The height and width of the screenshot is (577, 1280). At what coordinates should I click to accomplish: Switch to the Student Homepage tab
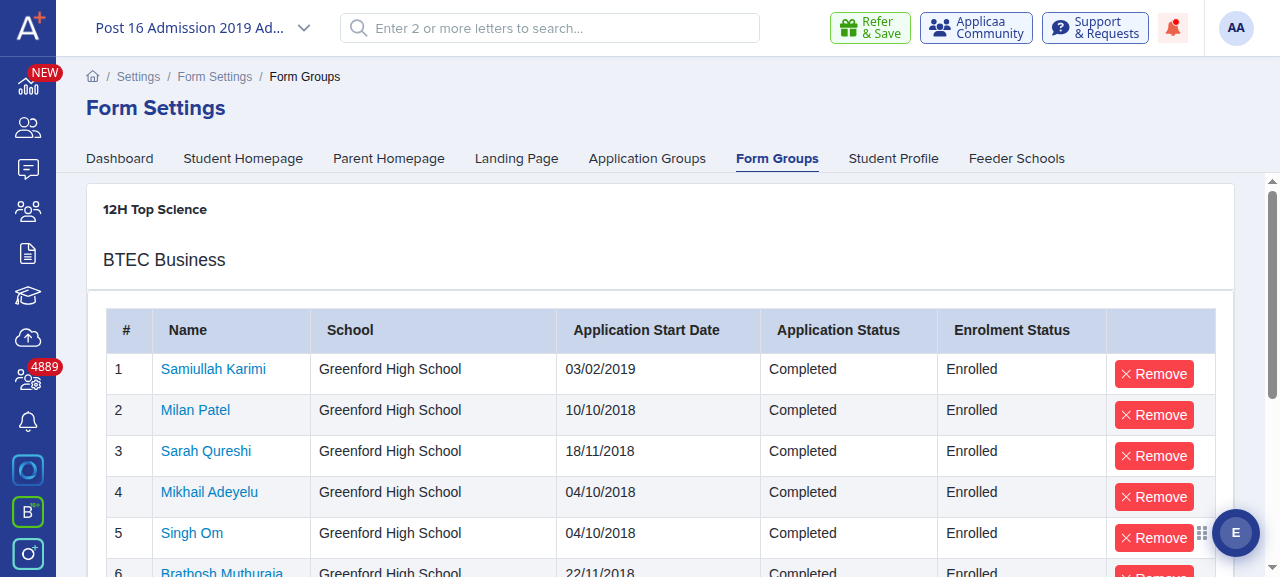coord(243,158)
